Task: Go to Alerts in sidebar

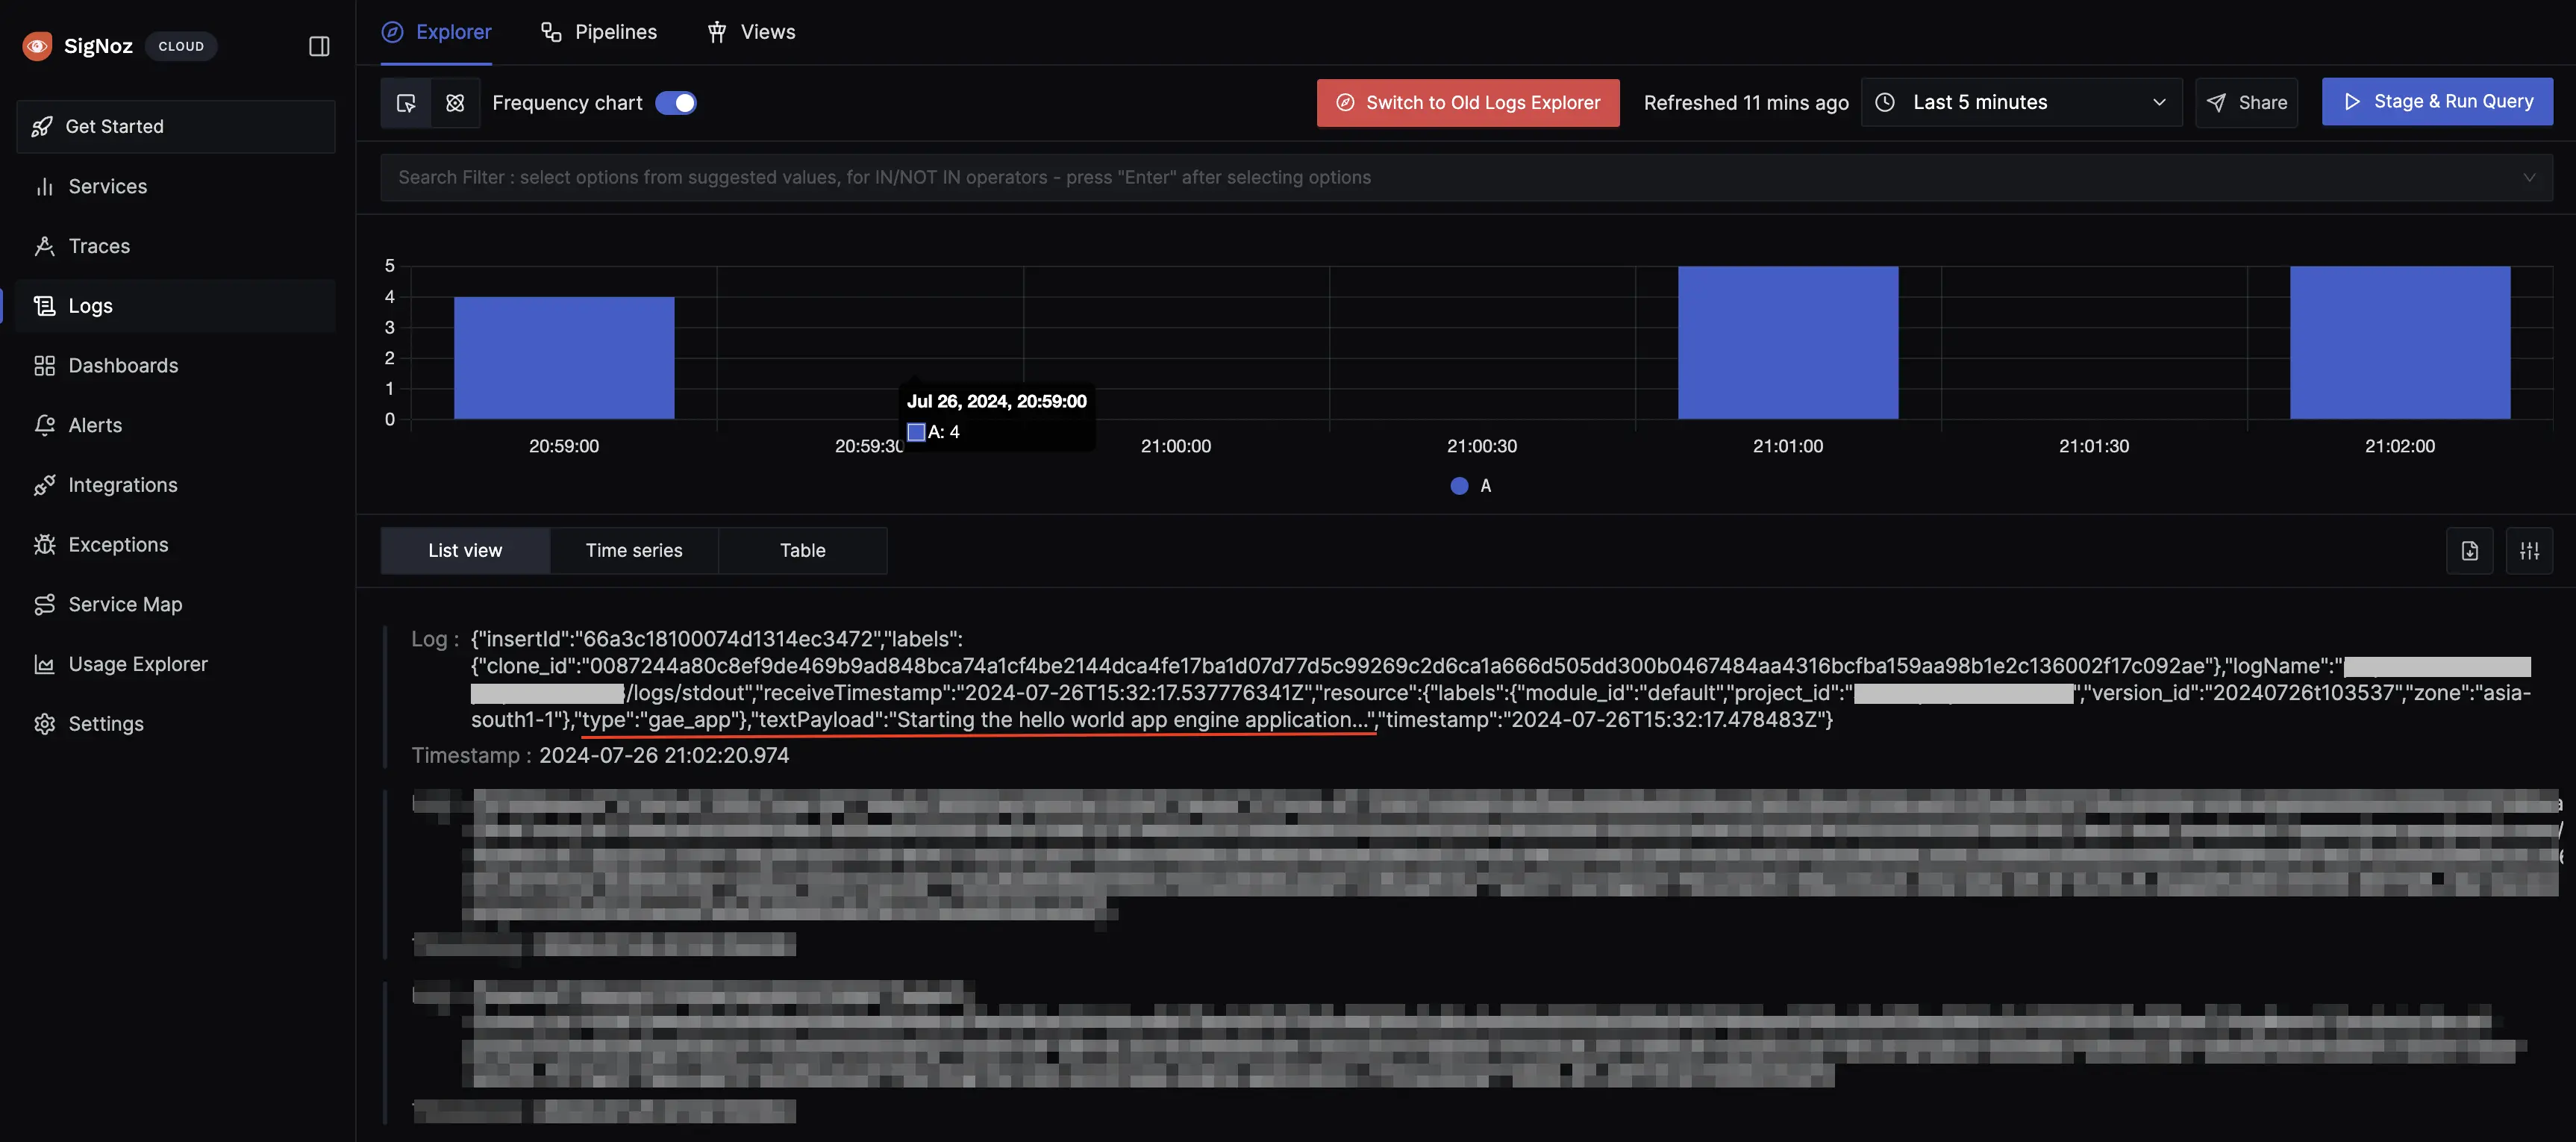Action: click(176, 425)
